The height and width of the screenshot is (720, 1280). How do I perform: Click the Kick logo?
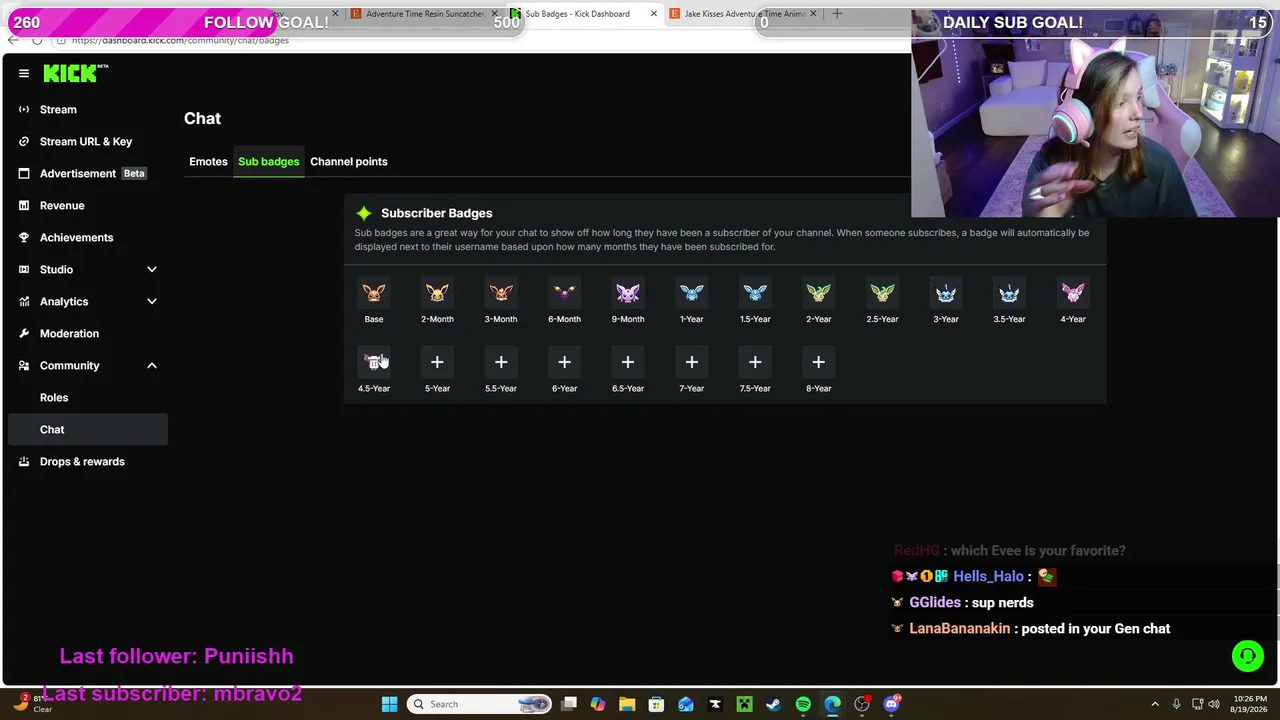tap(75, 73)
